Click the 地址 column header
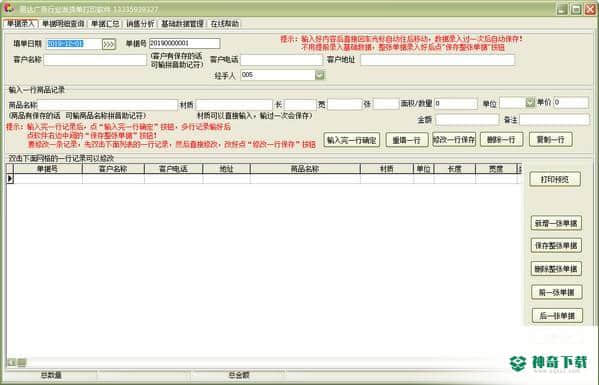 (x=227, y=169)
